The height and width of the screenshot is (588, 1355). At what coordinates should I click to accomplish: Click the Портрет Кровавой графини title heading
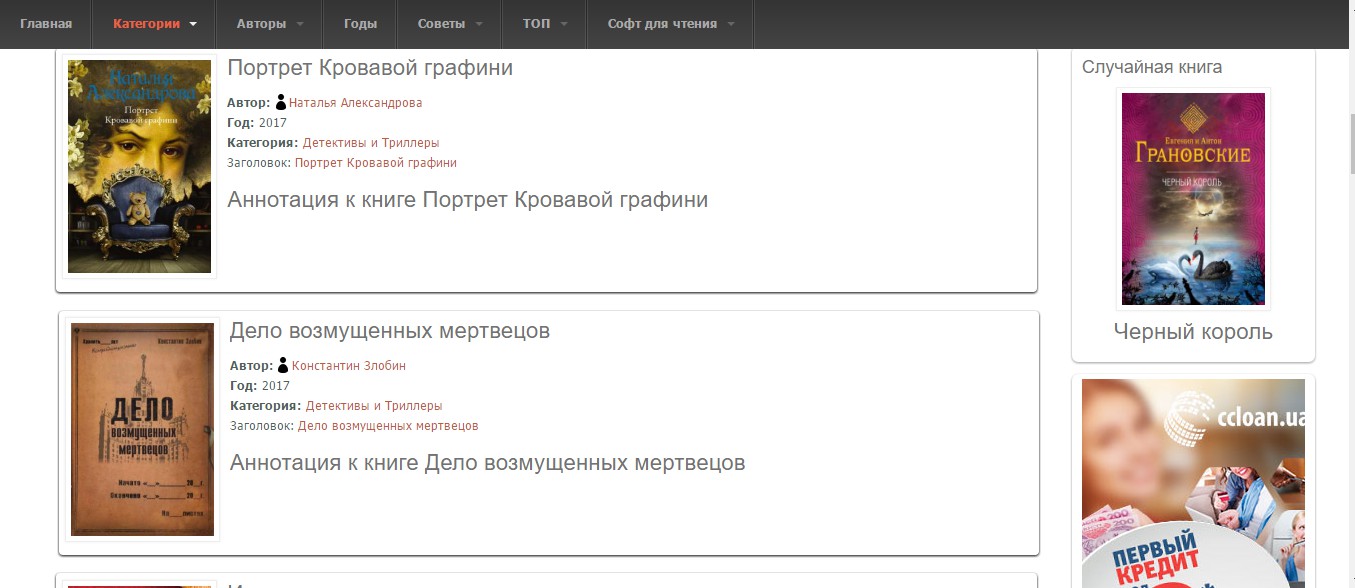click(370, 68)
